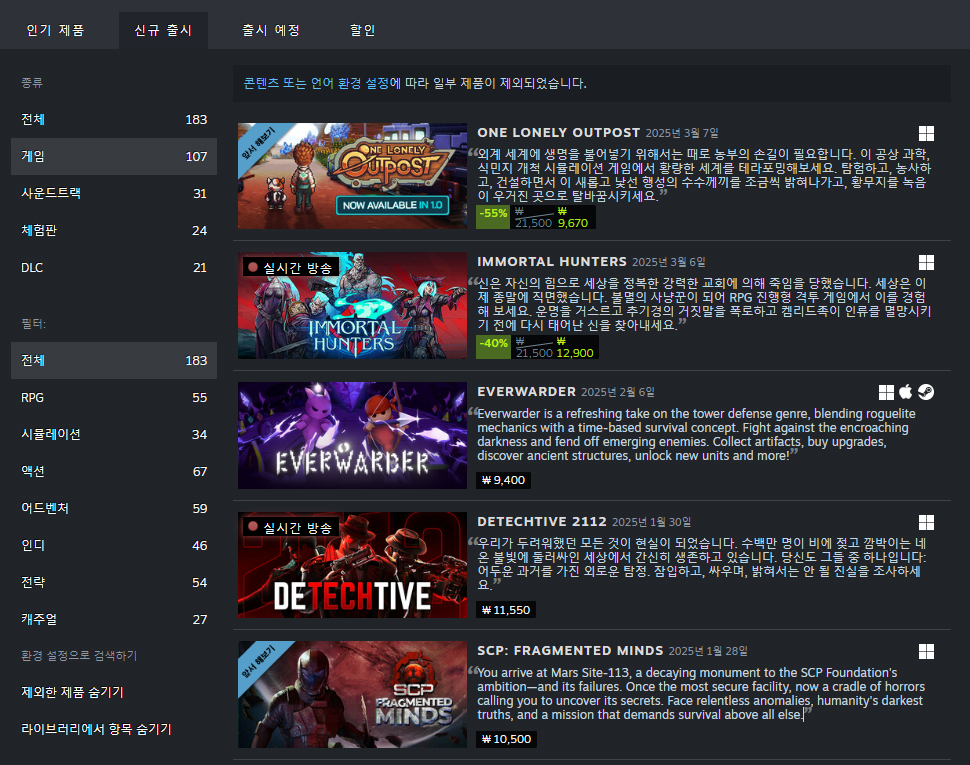Select the 게임 type filter
This screenshot has height=765, width=970.
point(114,156)
